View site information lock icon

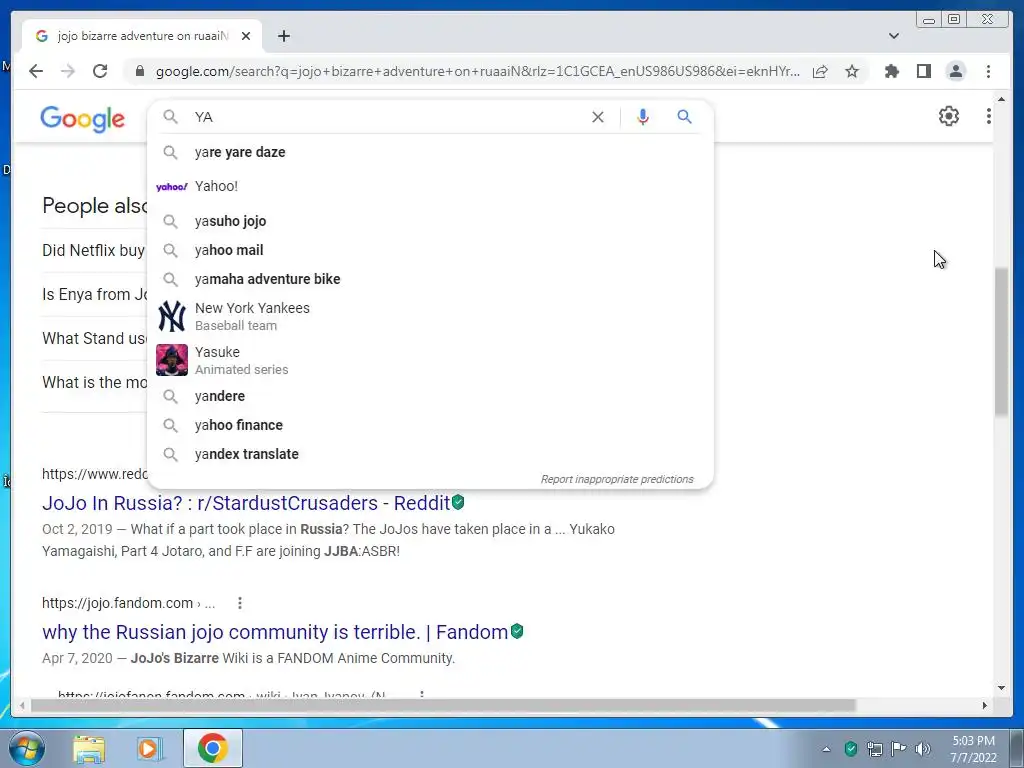pyautogui.click(x=139, y=71)
